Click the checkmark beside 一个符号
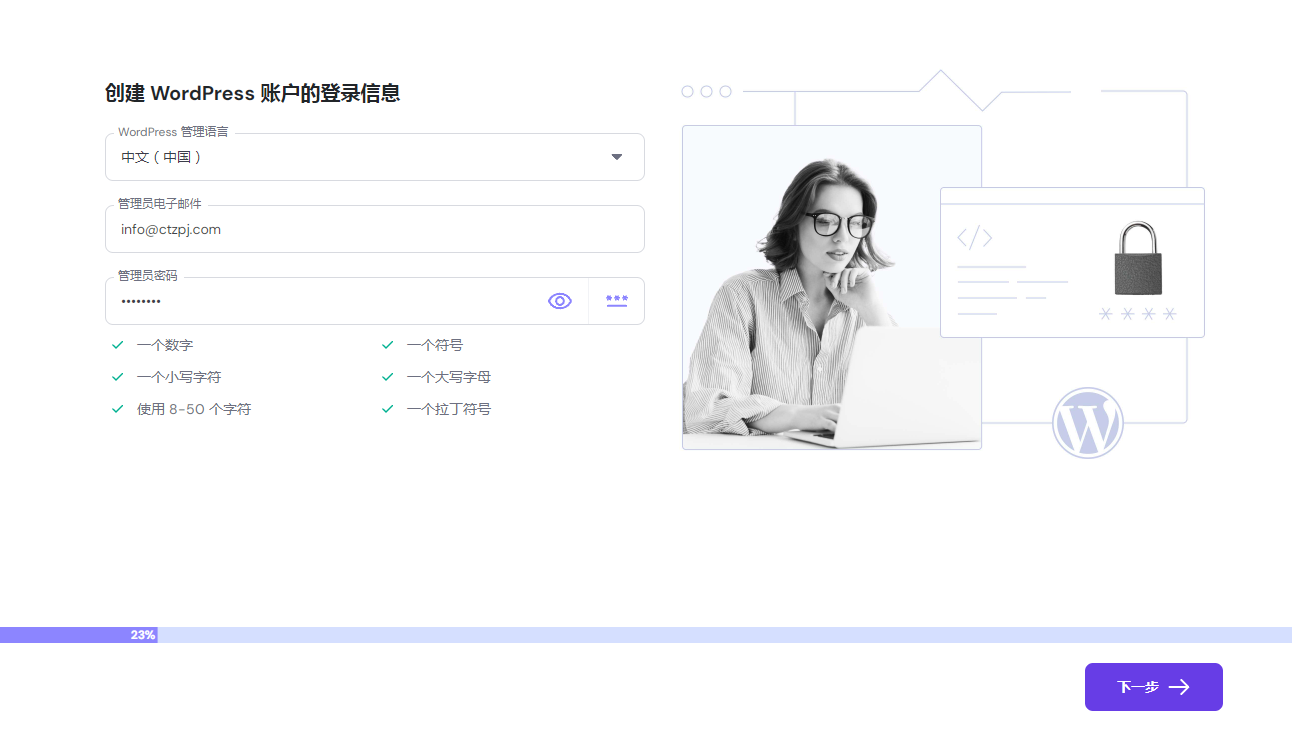This screenshot has height=743, width=1292. click(x=388, y=345)
